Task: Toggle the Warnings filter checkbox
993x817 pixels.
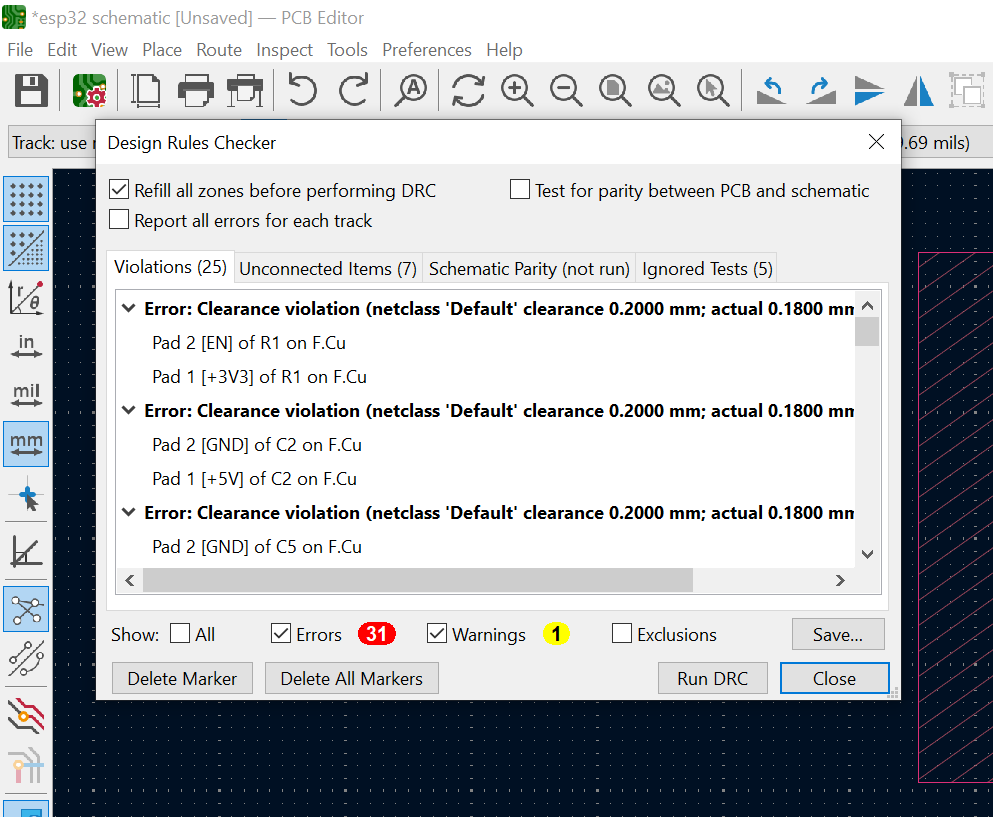Action: pos(437,633)
